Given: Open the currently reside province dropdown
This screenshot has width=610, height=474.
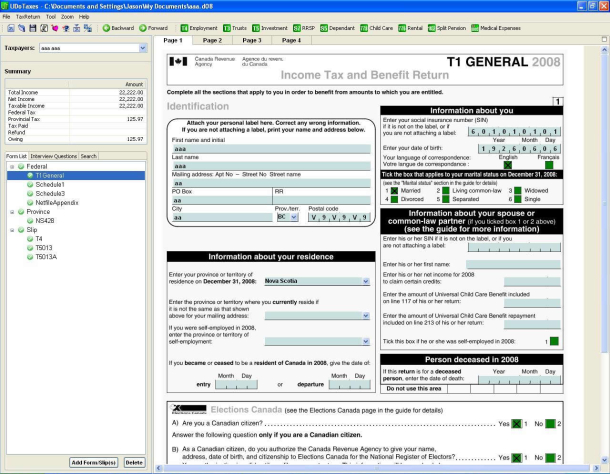Looking at the screenshot, I should (366, 316).
